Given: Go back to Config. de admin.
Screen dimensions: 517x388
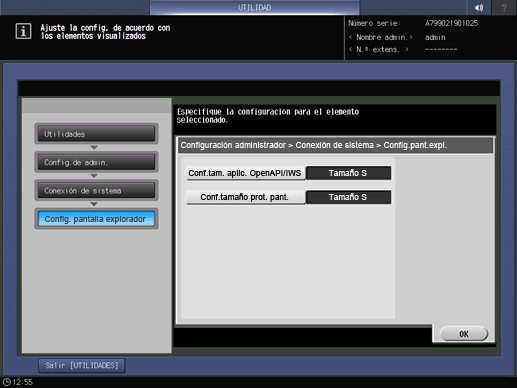Looking at the screenshot, I should pyautogui.click(x=96, y=162).
